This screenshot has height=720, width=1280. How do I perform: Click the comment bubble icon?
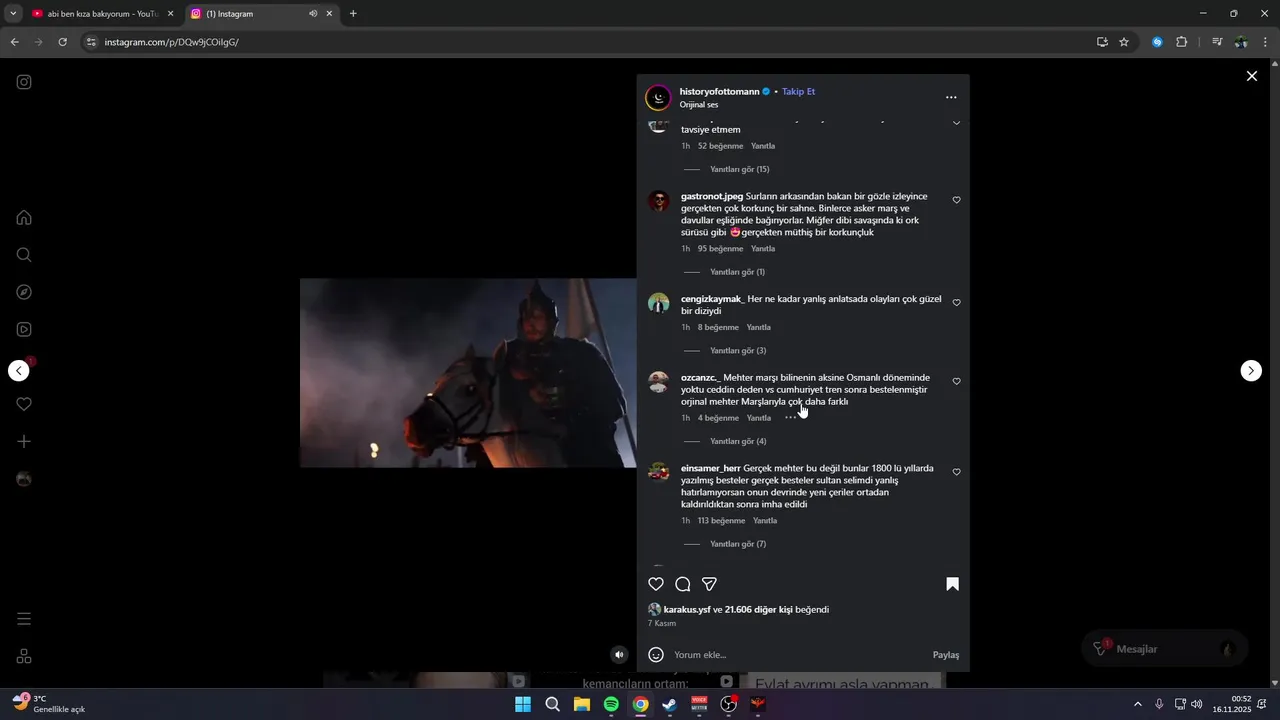point(683,584)
